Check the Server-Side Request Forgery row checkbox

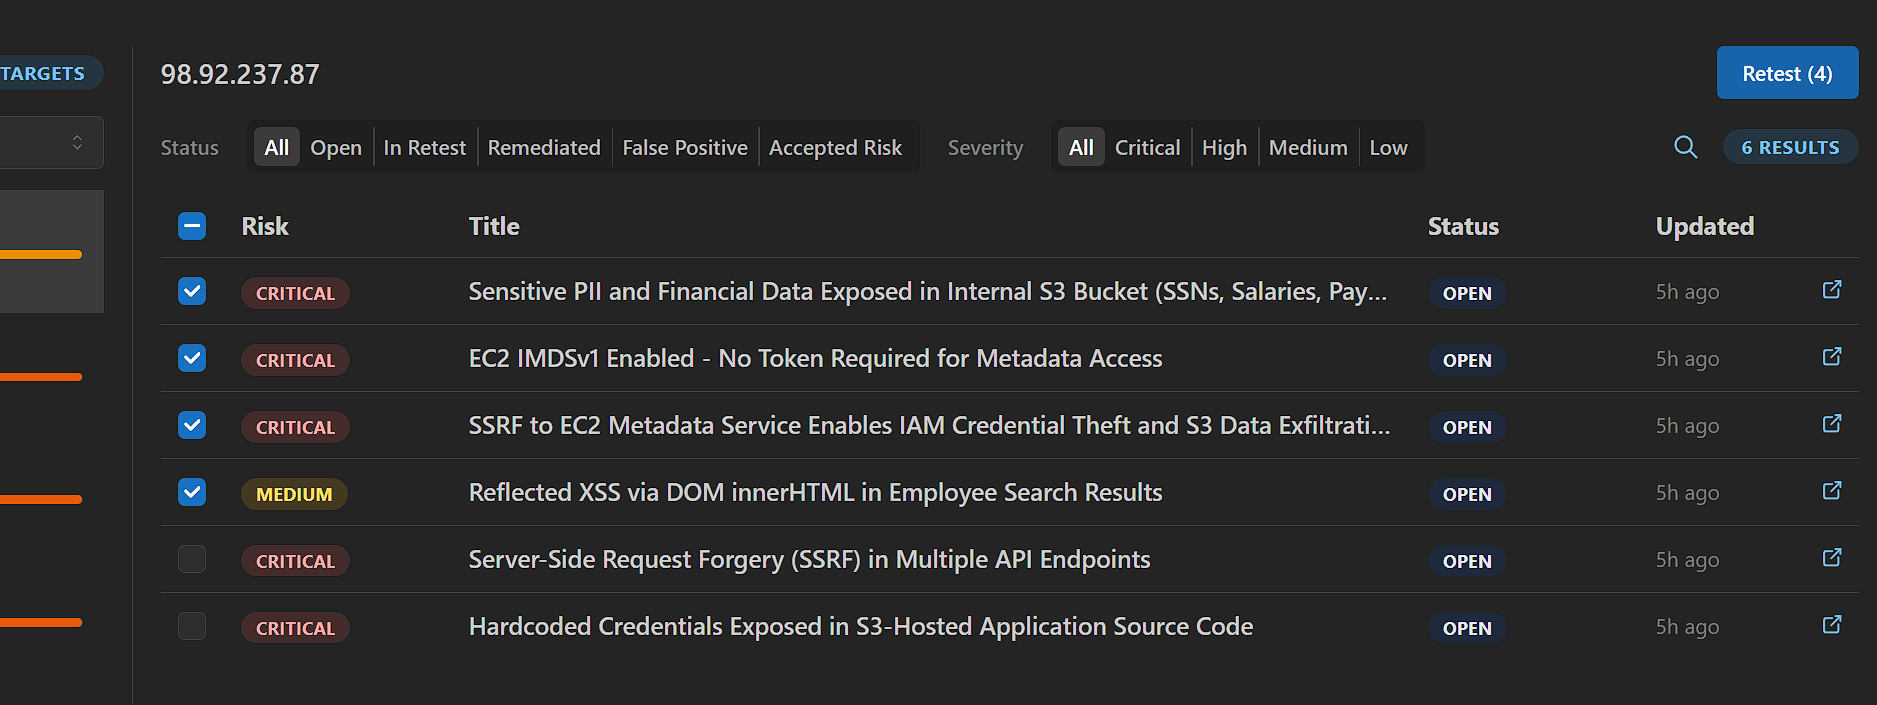pyautogui.click(x=192, y=559)
